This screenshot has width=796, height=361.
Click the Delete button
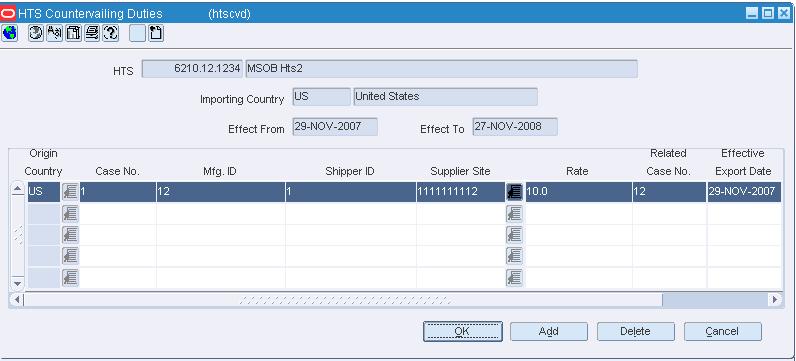point(636,332)
